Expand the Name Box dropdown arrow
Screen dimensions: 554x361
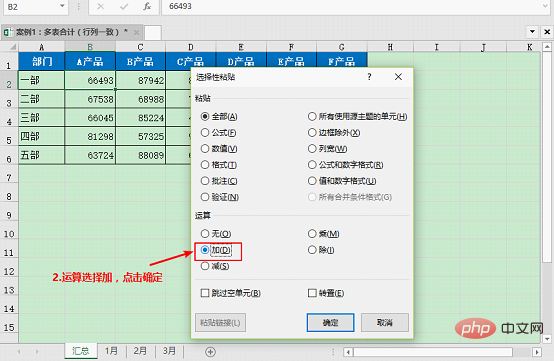click(62, 6)
